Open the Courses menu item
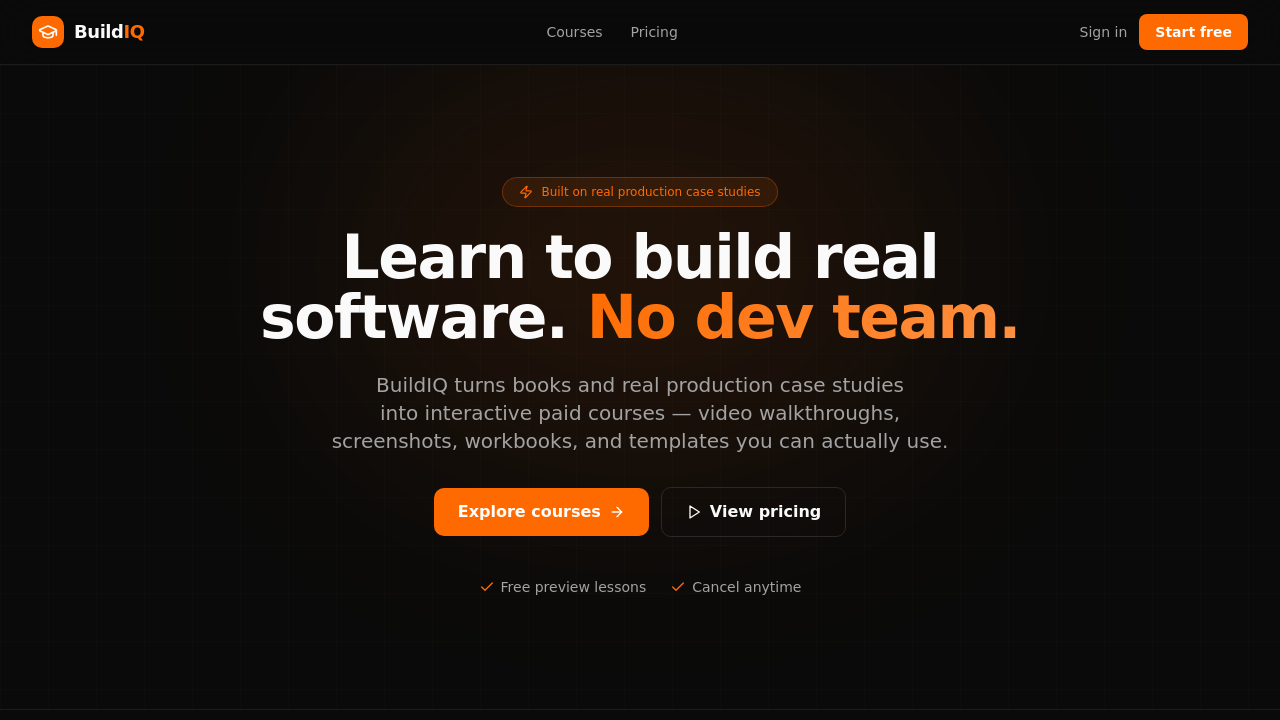Screen dimensions: 1280x720 [x=574, y=32]
